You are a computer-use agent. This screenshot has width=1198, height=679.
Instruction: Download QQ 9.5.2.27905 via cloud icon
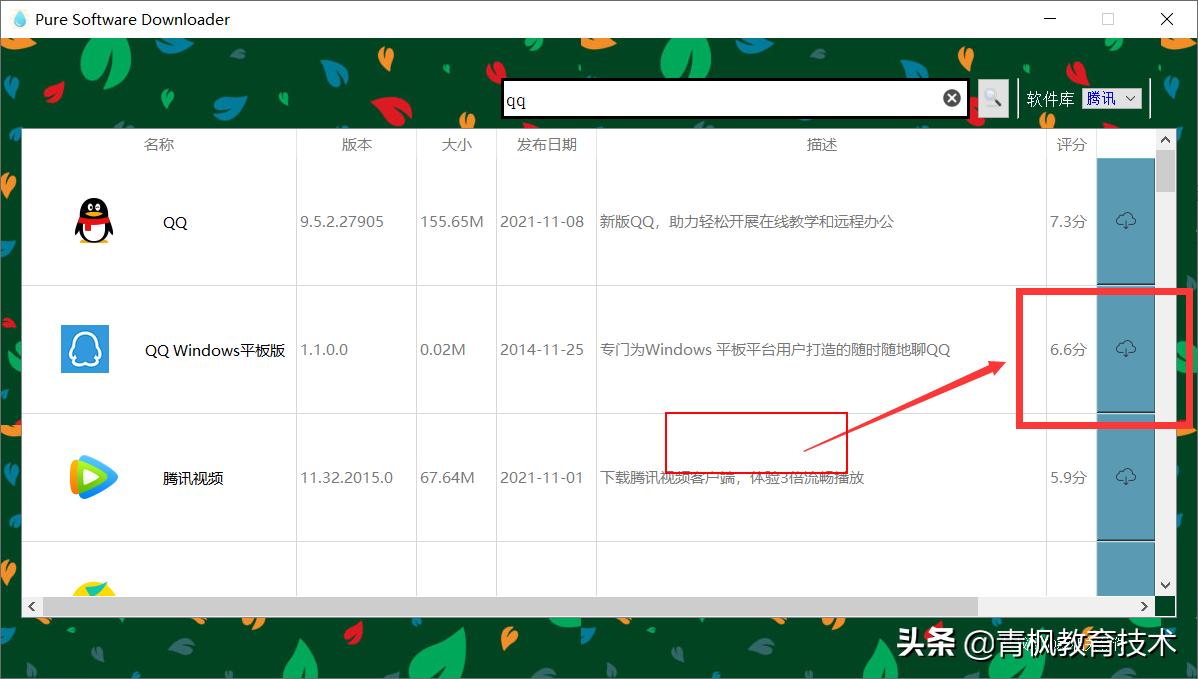point(1125,221)
